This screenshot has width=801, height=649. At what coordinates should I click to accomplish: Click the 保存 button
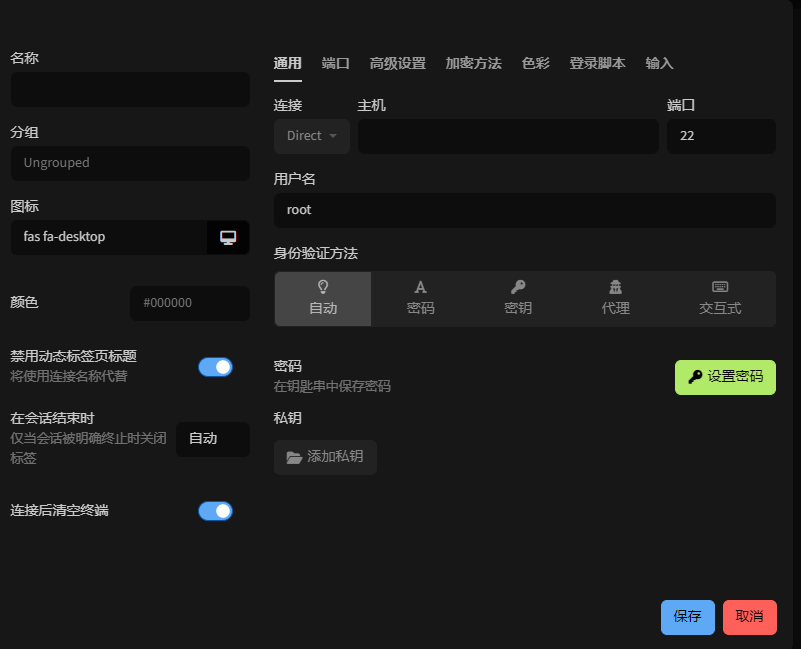pyautogui.click(x=687, y=617)
